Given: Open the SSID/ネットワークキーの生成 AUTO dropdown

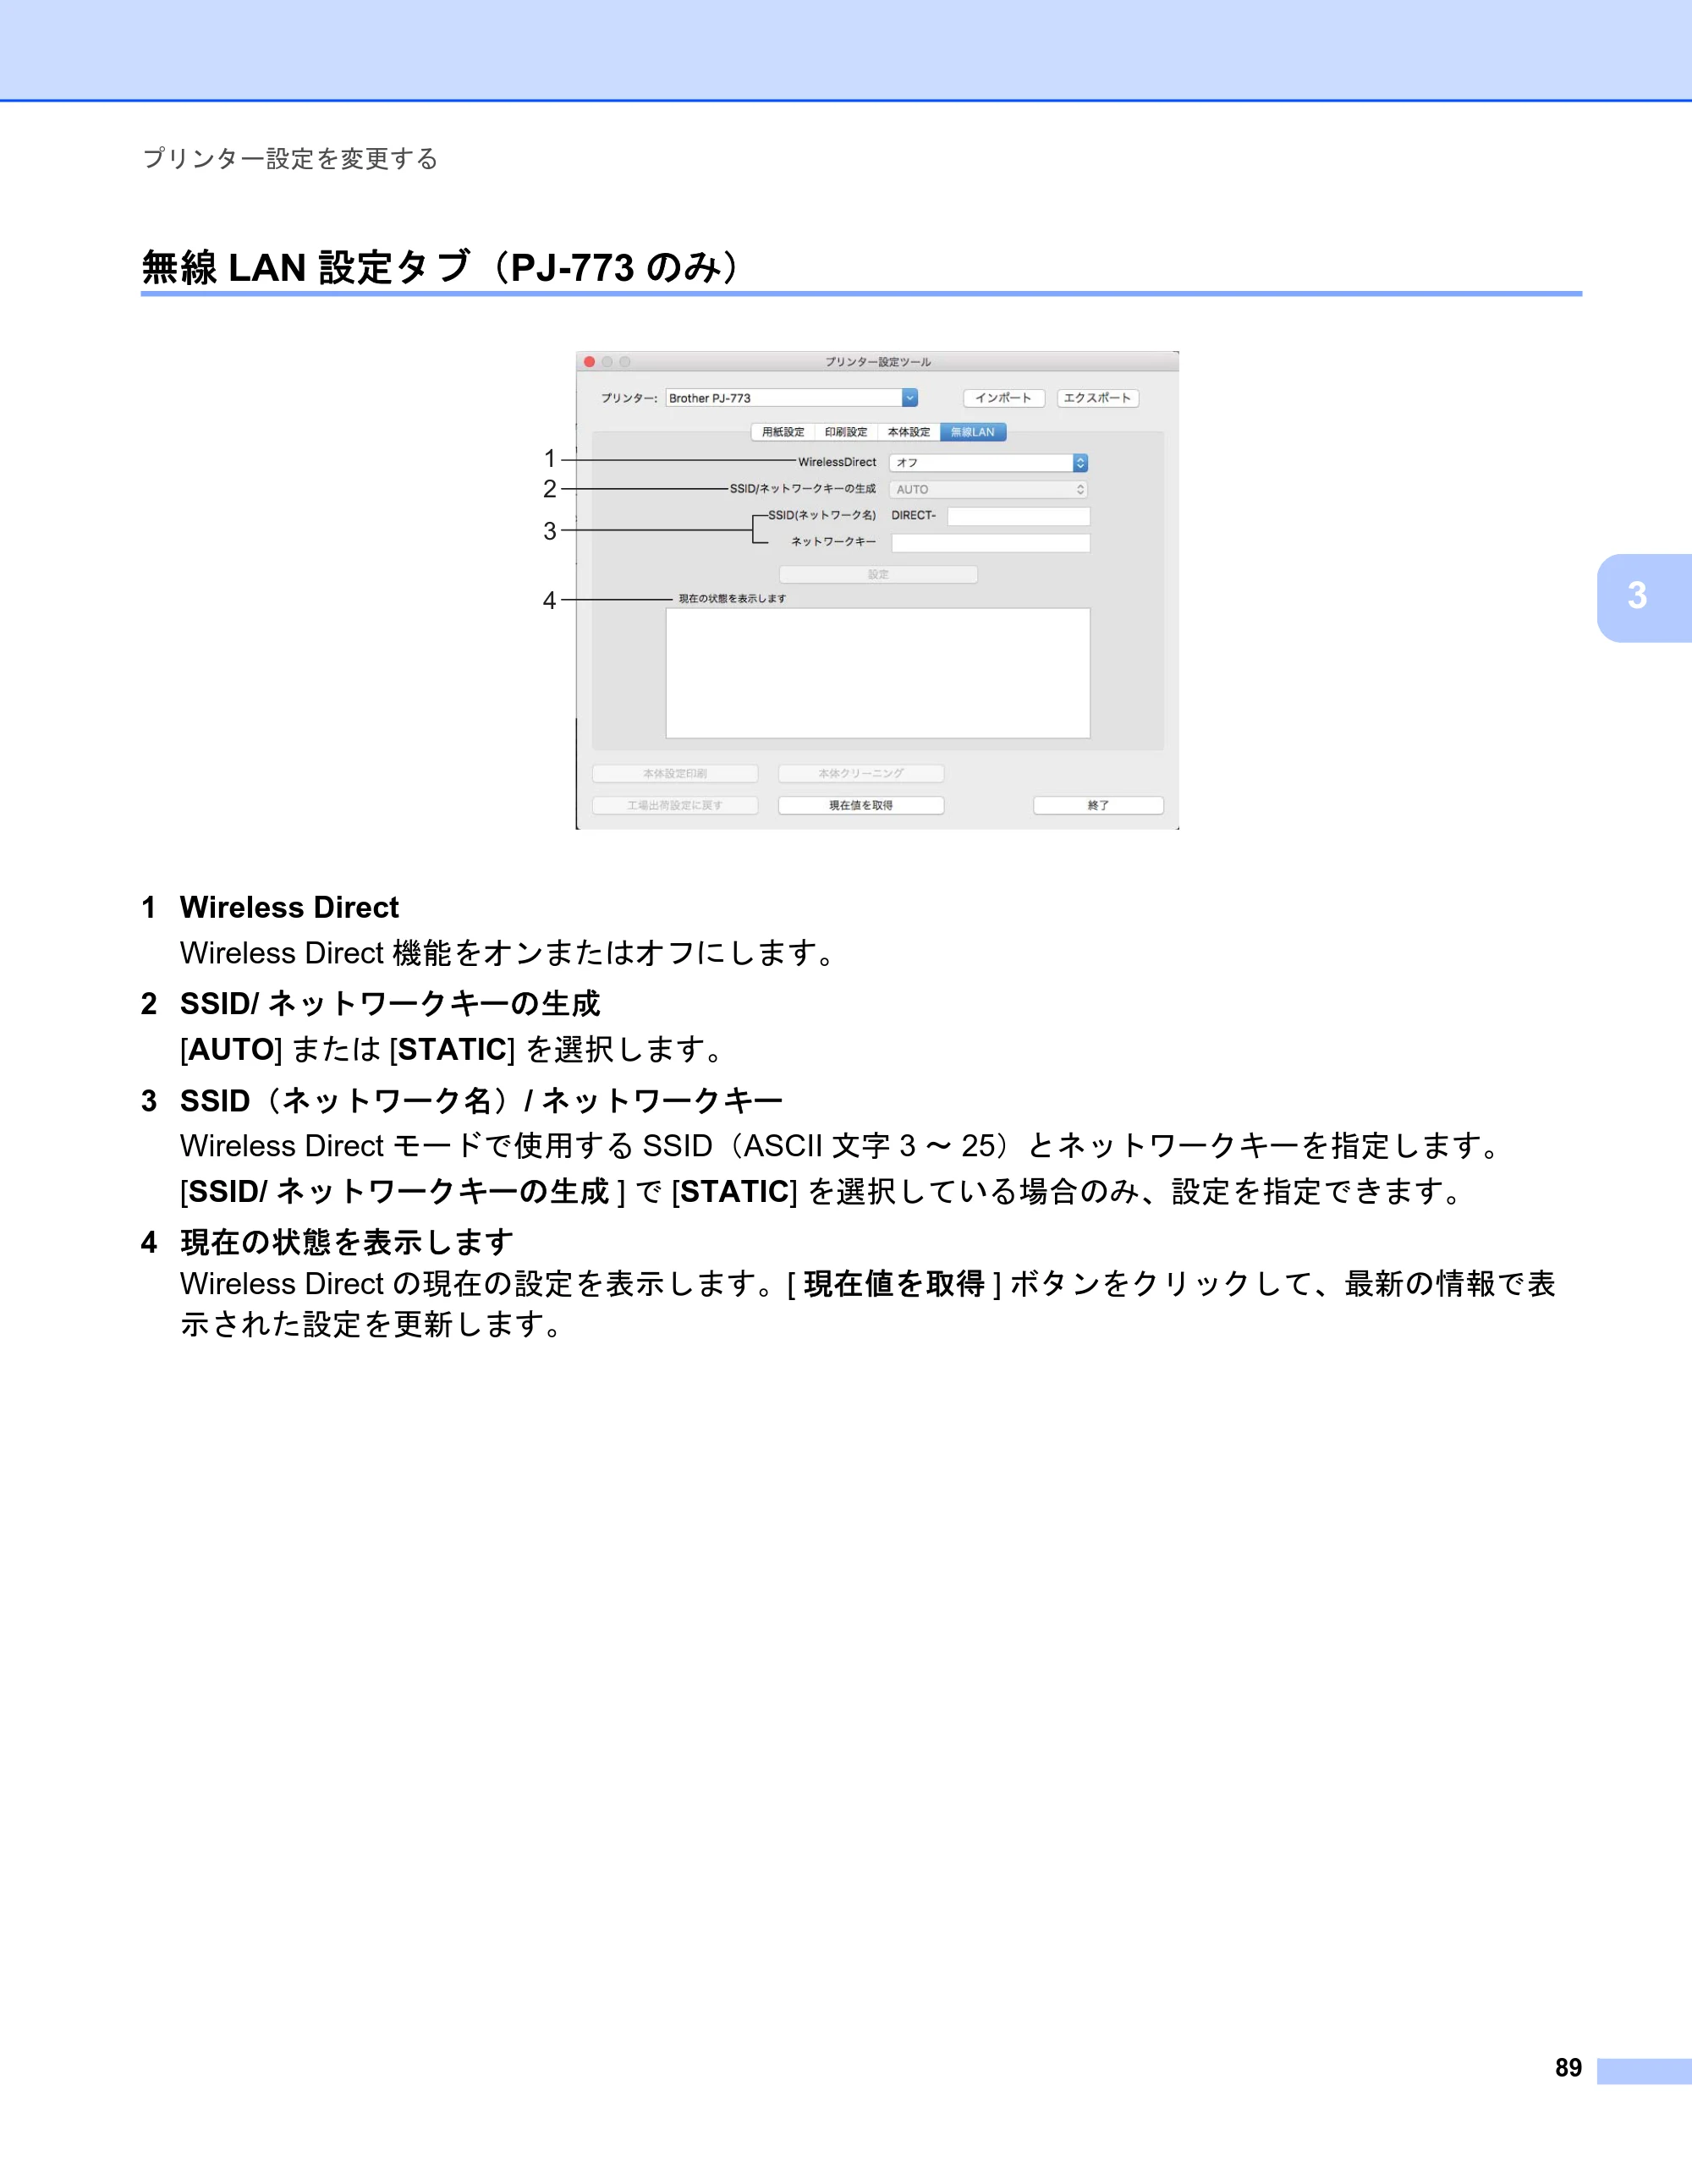Looking at the screenshot, I should pyautogui.click(x=988, y=490).
